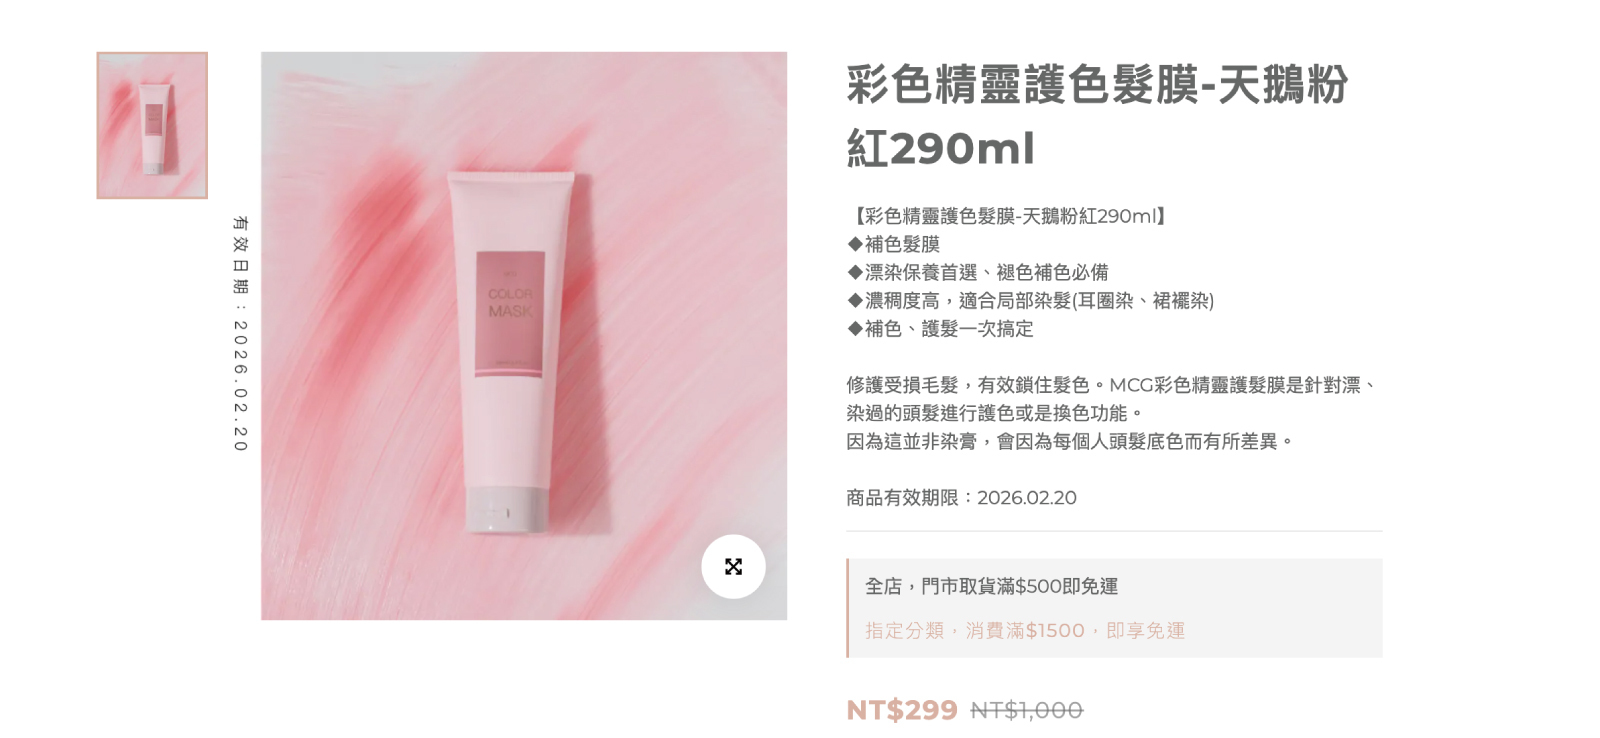Click the ◆濃稠度高 local dyeing bullet line

point(1030,301)
